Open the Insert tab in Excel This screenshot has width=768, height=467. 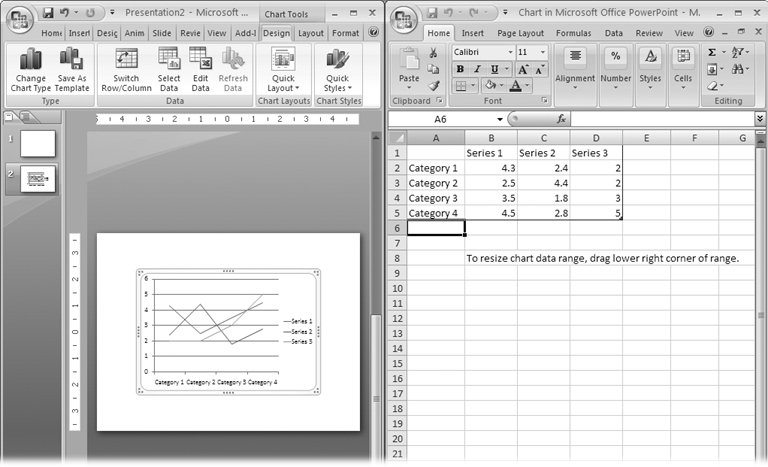[x=472, y=33]
